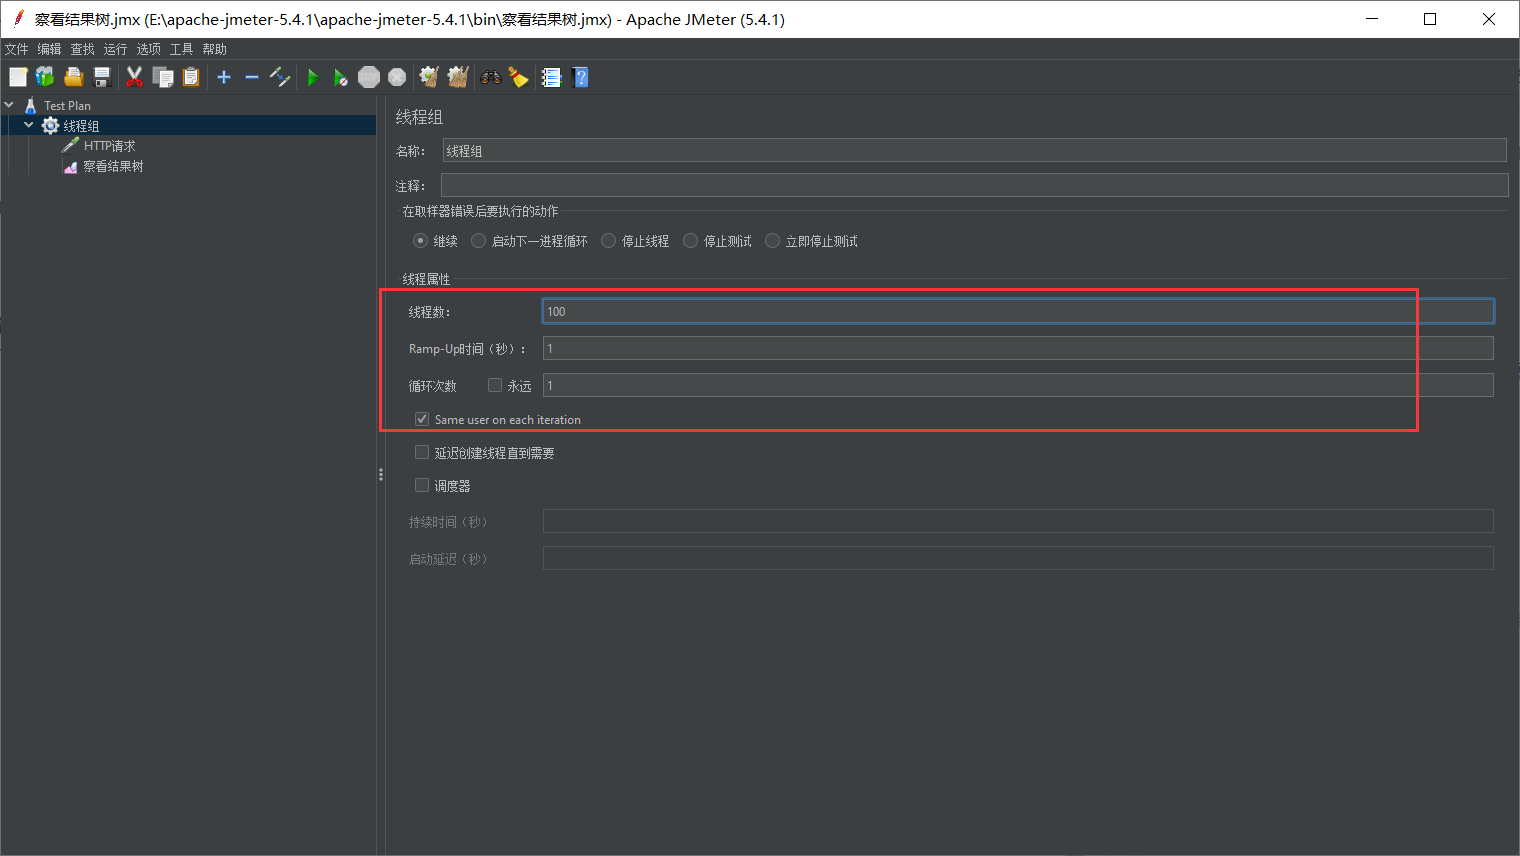Open Search with binoculars icon

(x=491, y=77)
